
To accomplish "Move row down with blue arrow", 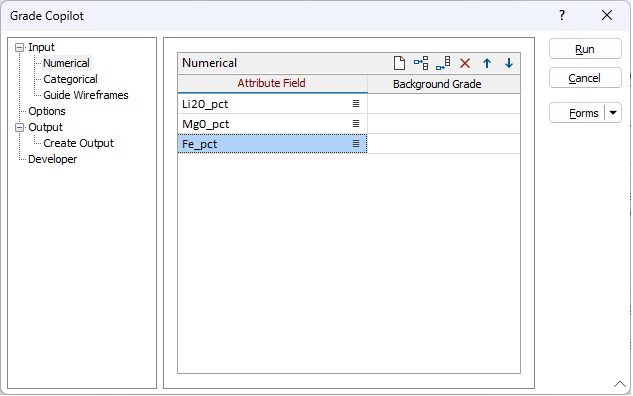I will tap(509, 63).
